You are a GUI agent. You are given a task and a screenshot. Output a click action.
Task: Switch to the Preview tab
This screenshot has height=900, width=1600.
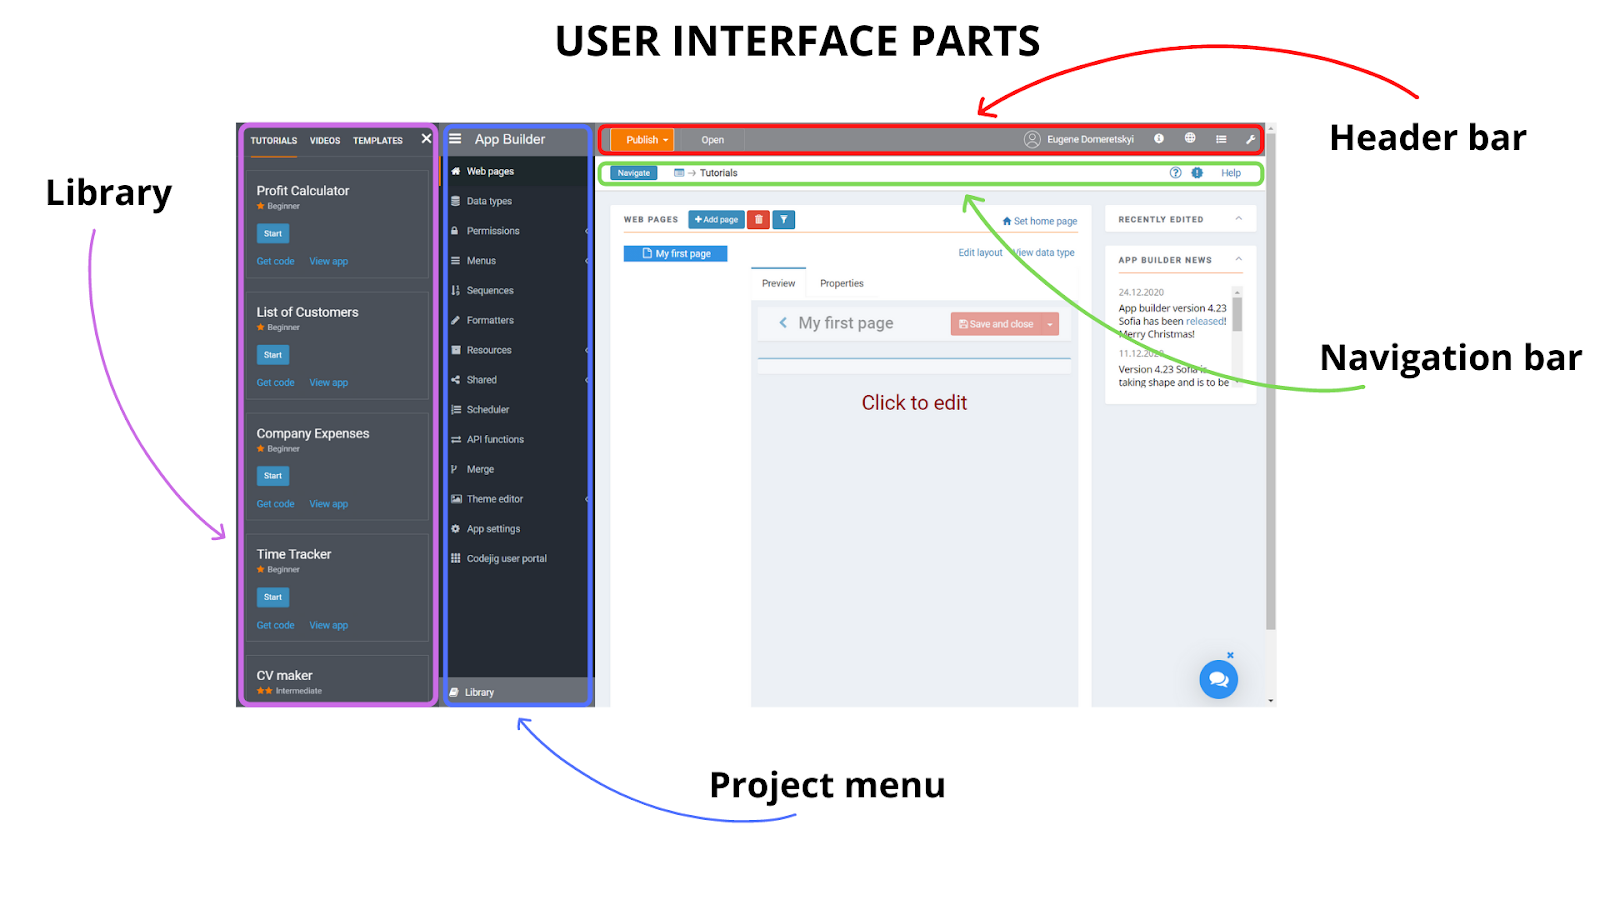(778, 284)
